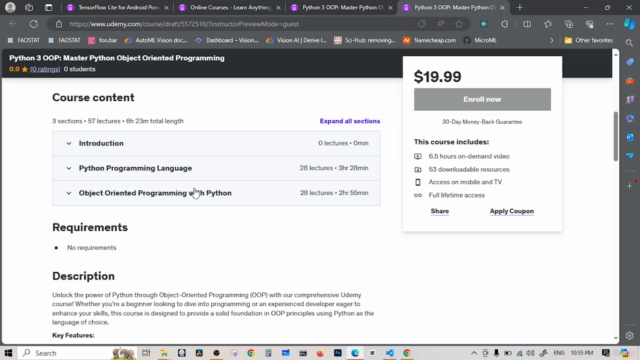This screenshot has width=640, height=360.
Task: Open Other favorites folder
Action: pyautogui.click(x=589, y=40)
